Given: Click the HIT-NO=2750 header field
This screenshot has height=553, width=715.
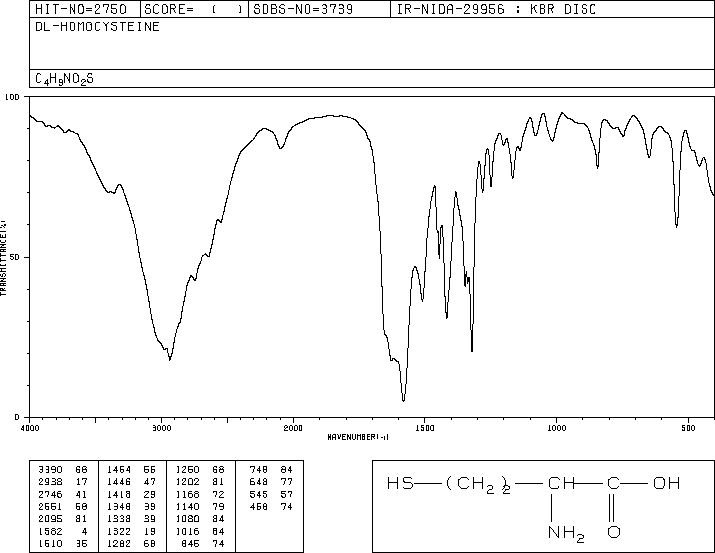Looking at the screenshot, I should click(x=81, y=9).
